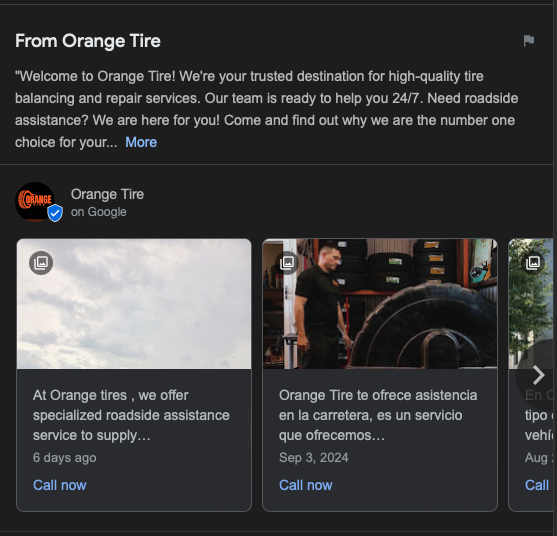Expand the business description via More
Screen dimensions: 557x536
(141, 142)
